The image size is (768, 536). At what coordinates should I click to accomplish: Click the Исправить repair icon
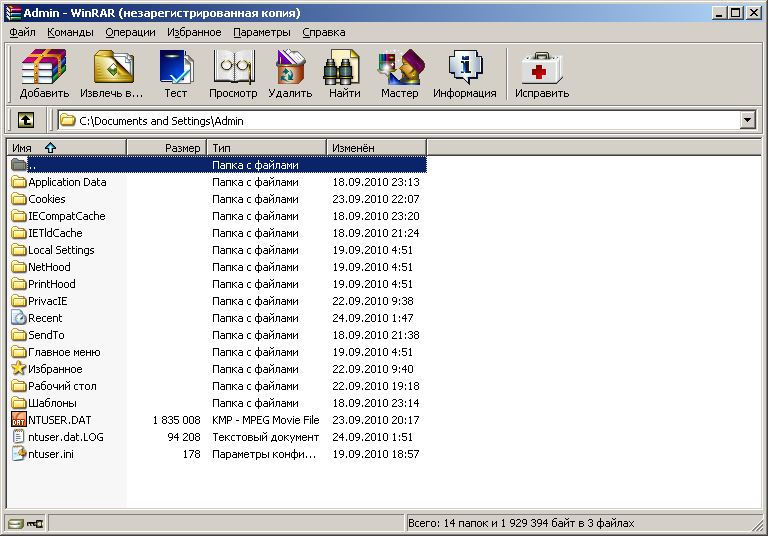click(542, 69)
